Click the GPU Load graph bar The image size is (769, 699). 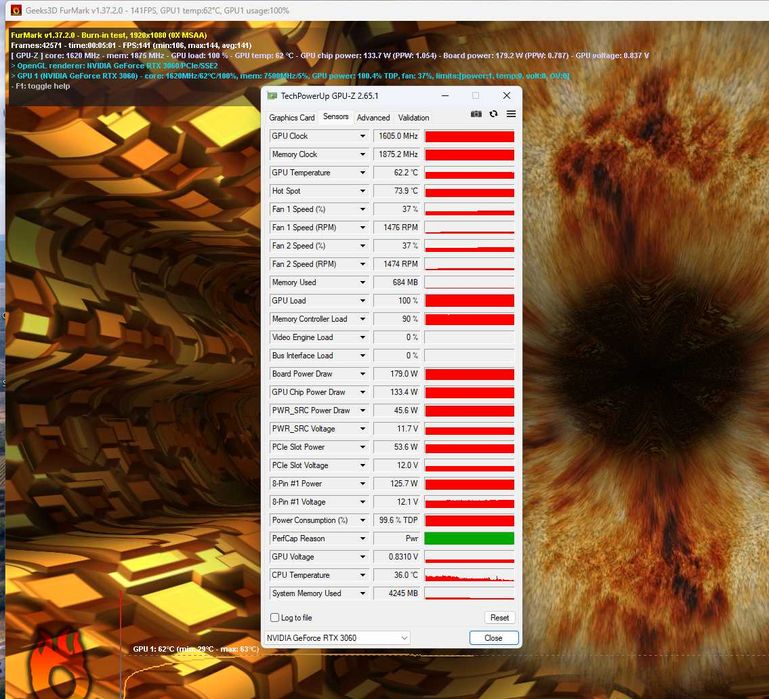(469, 301)
